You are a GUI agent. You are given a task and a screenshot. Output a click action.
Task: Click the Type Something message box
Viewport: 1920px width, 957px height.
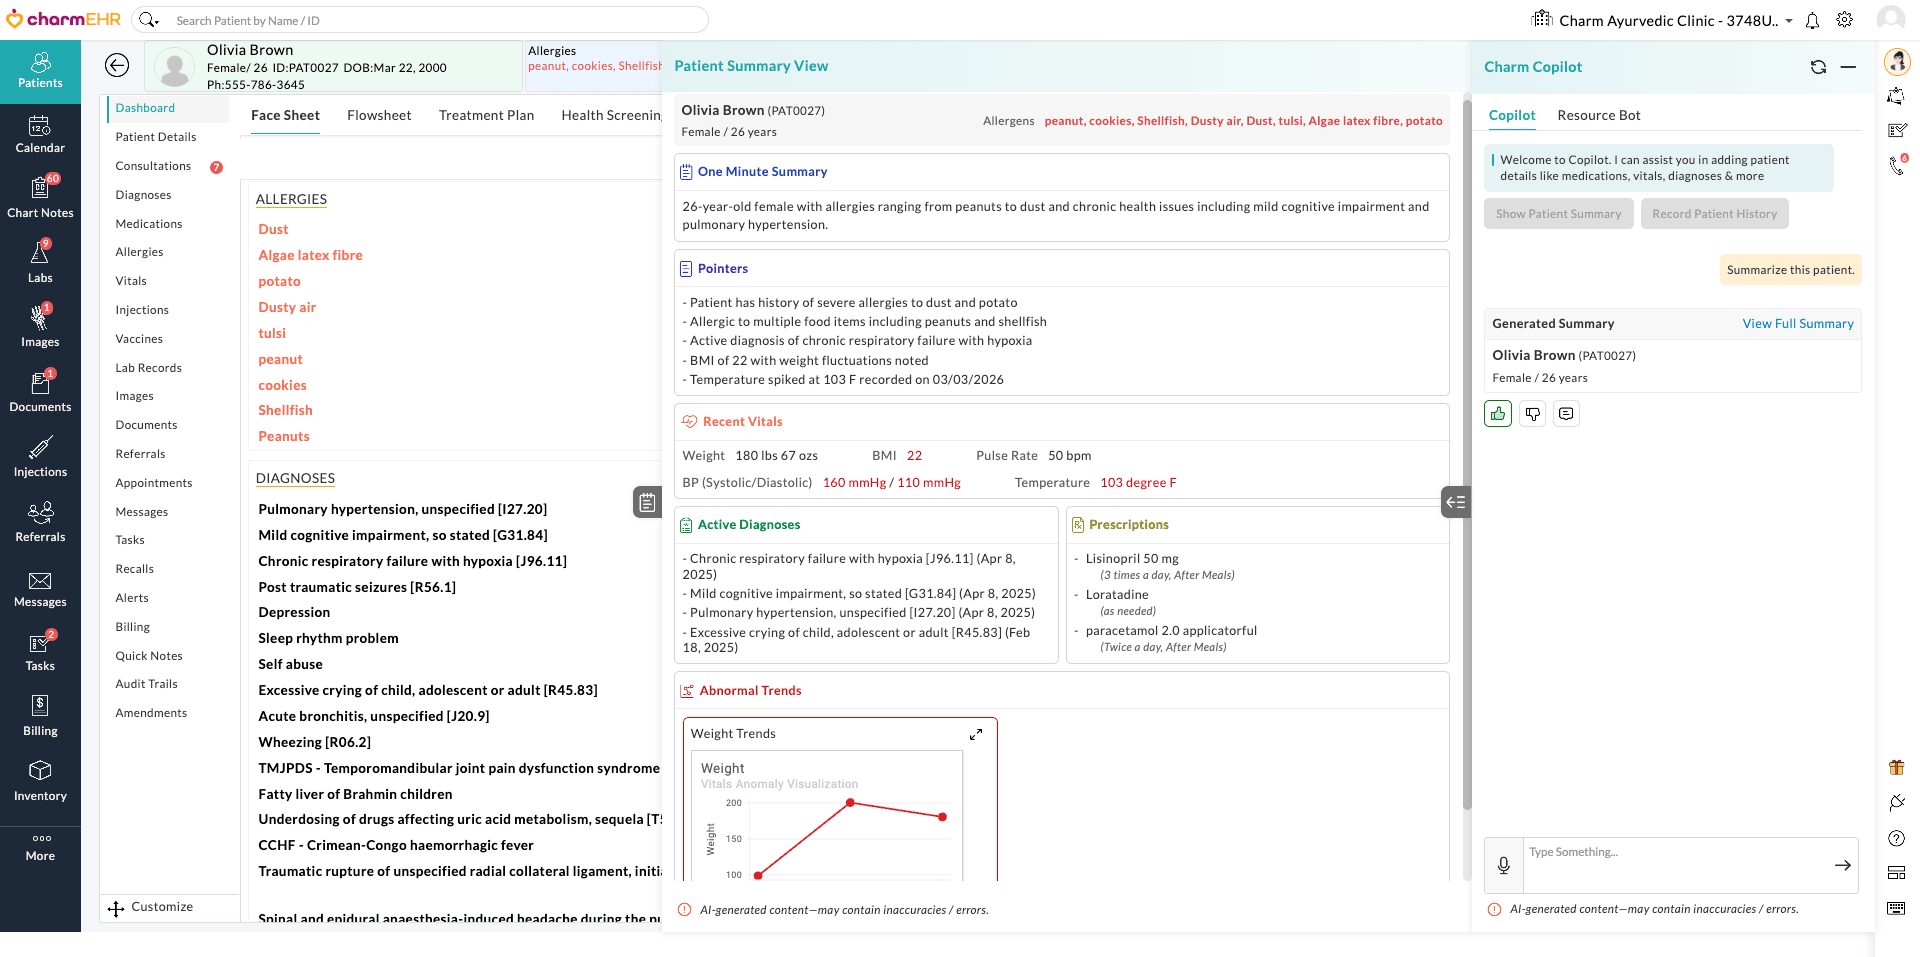[x=1676, y=866]
